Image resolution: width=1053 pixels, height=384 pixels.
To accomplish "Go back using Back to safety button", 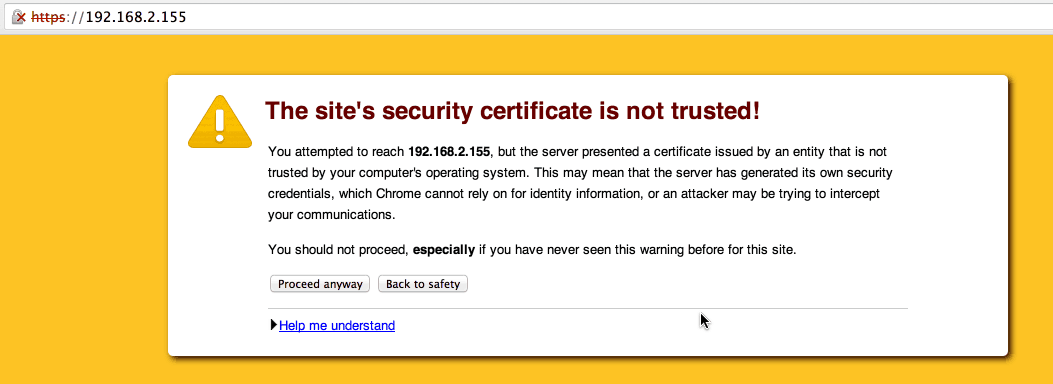I will click(x=423, y=284).
